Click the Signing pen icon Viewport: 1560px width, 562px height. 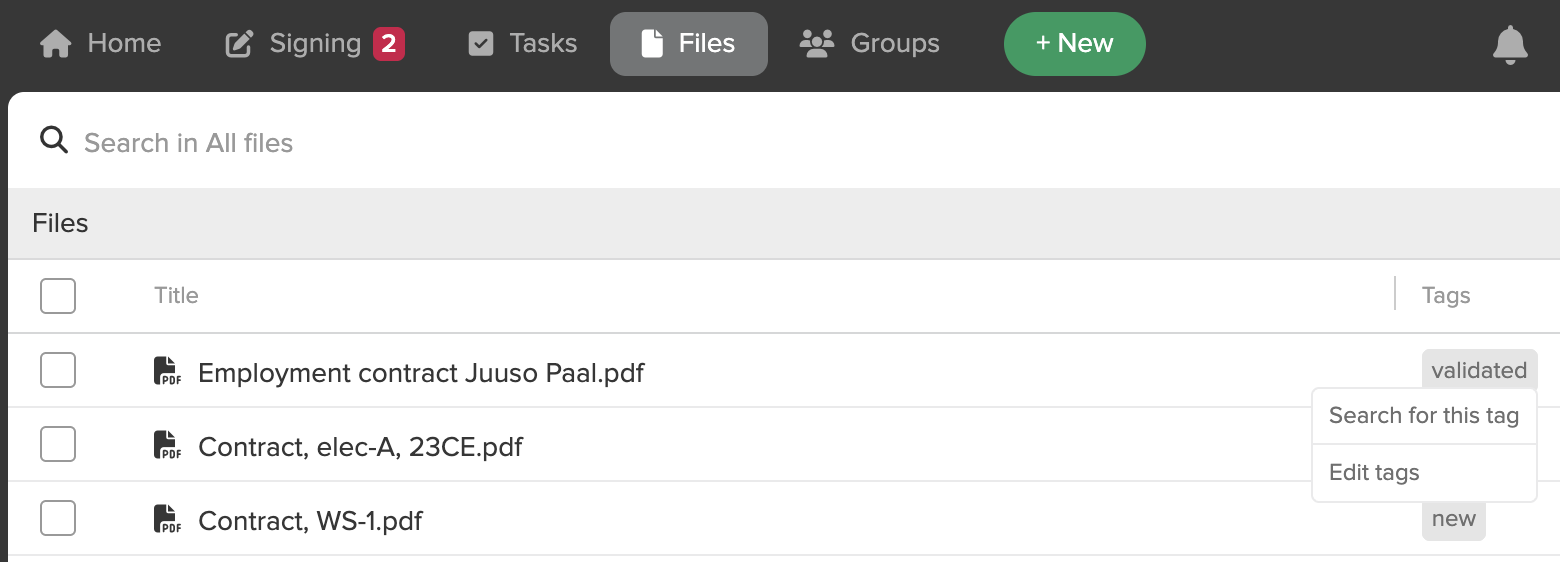[239, 44]
